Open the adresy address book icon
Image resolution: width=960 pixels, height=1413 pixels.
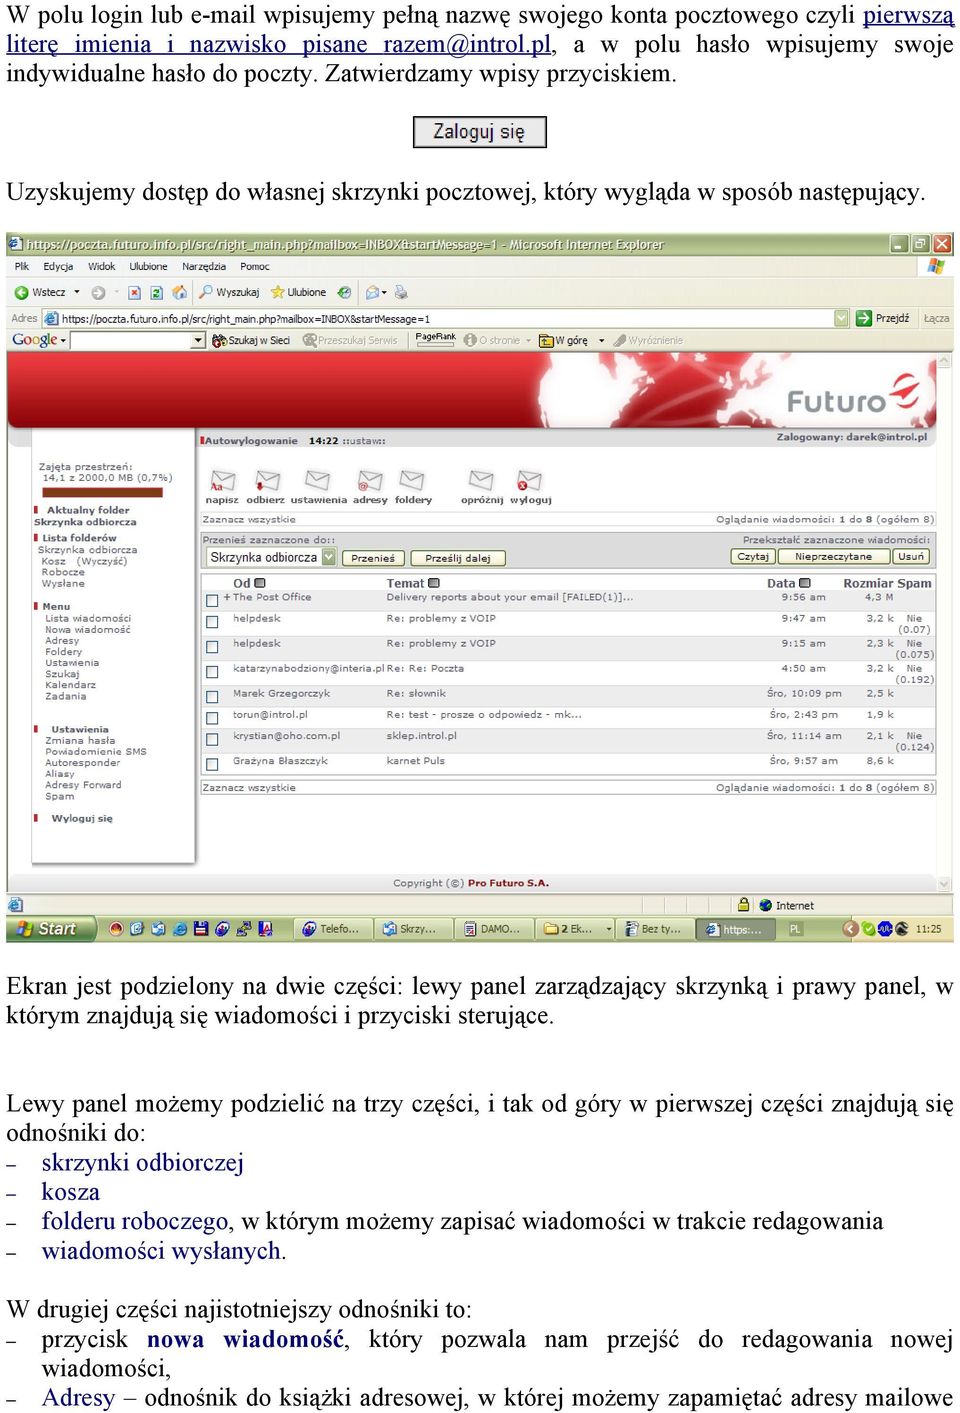click(370, 482)
